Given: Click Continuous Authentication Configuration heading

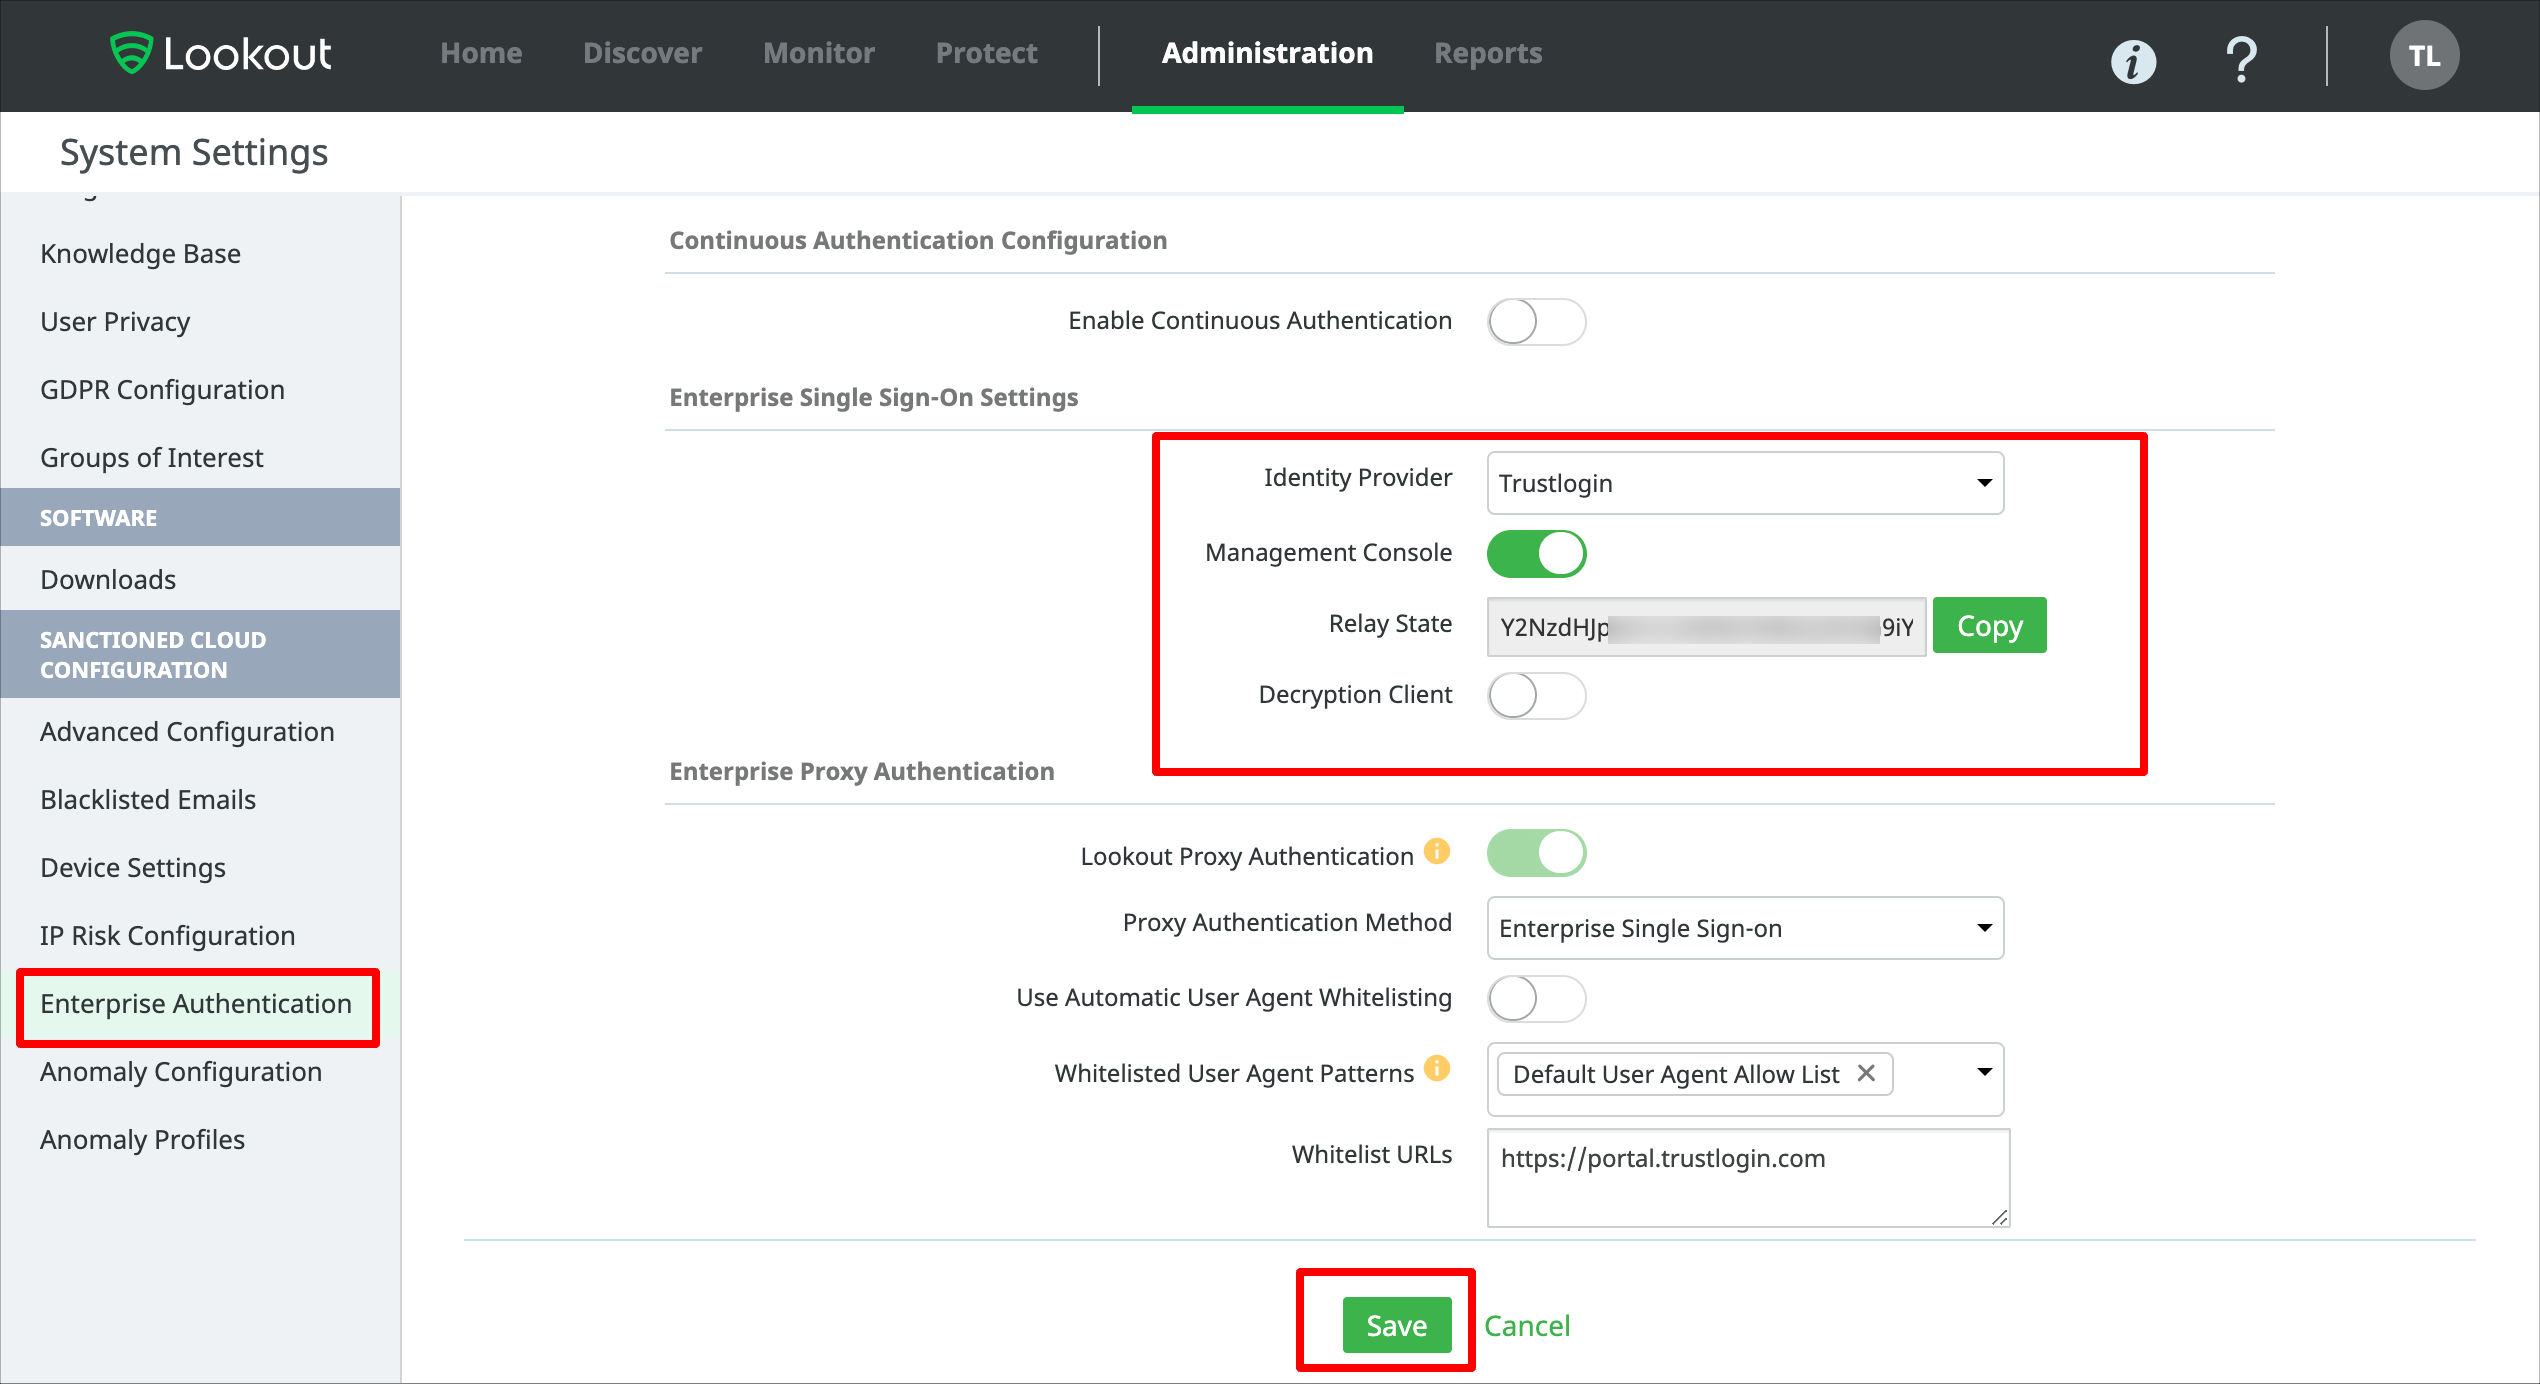Looking at the screenshot, I should click(918, 241).
